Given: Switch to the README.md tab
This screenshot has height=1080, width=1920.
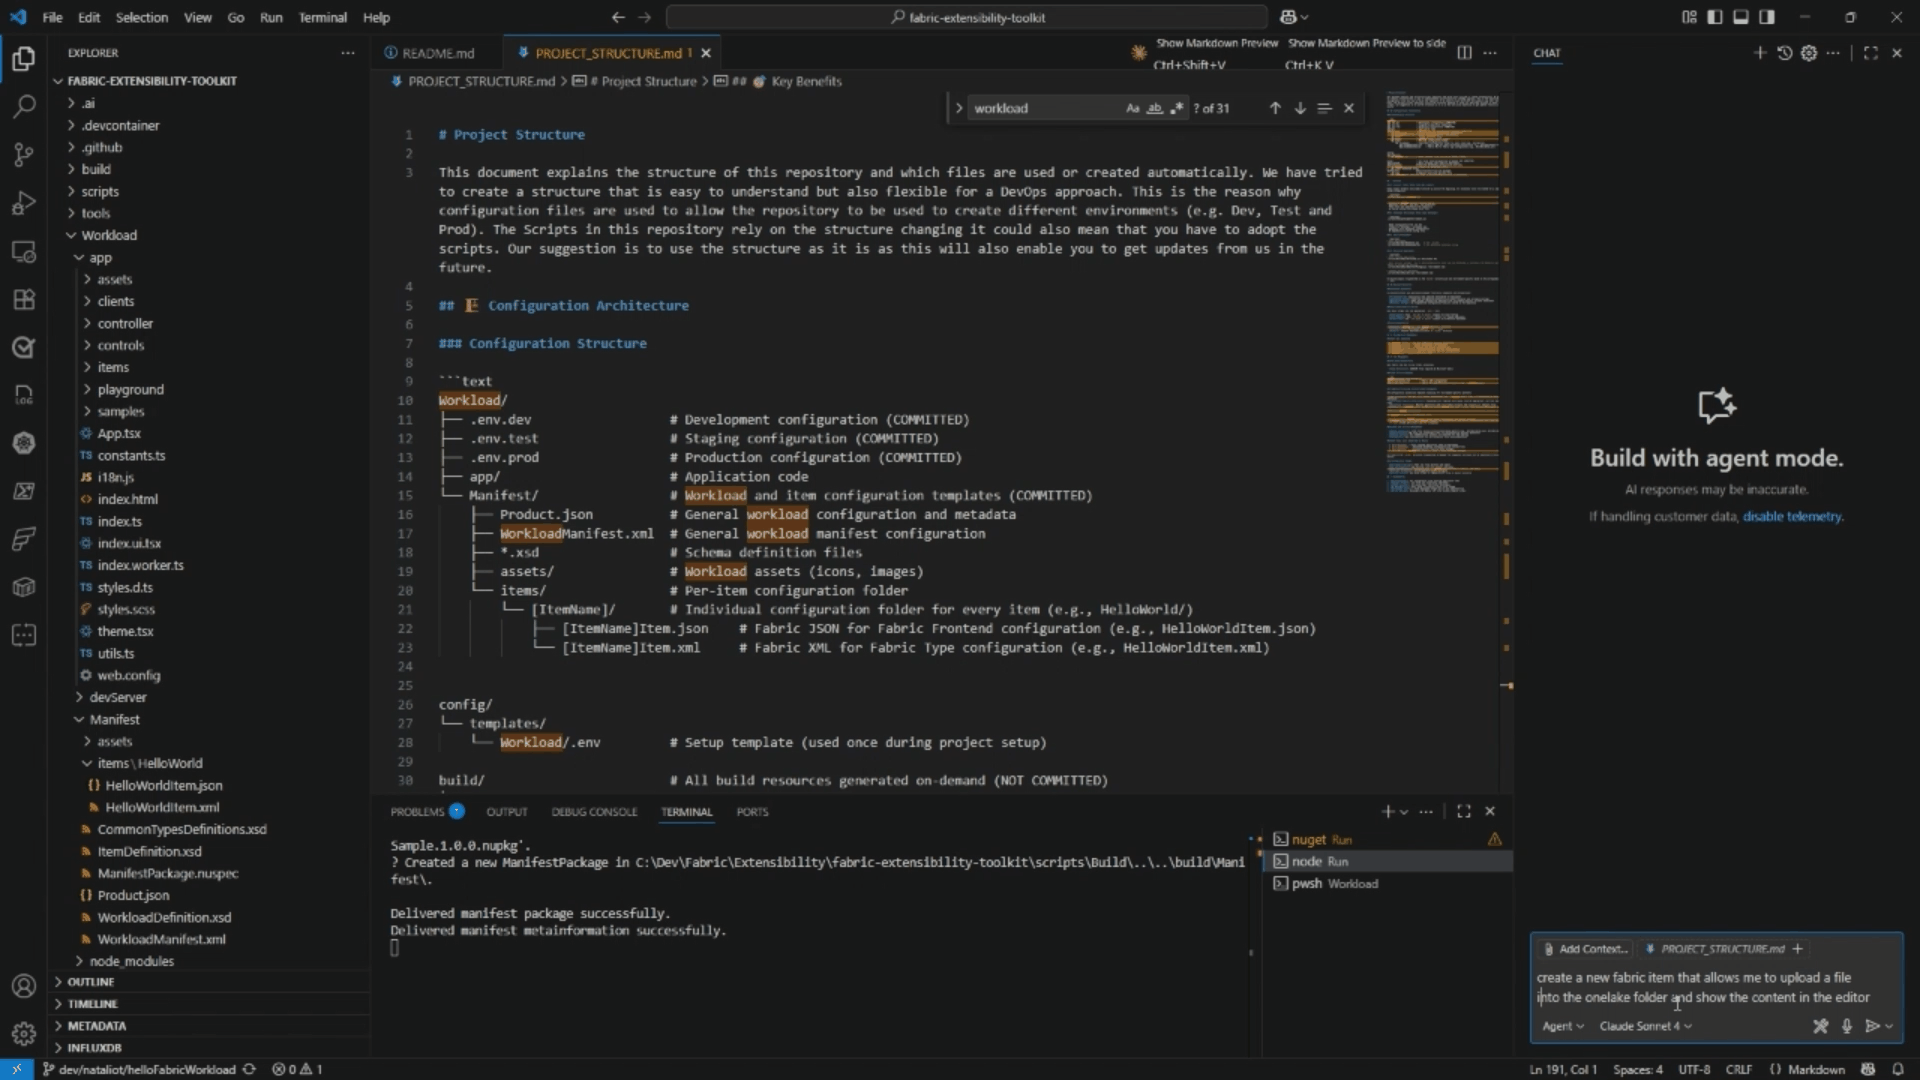Looking at the screenshot, I should tap(437, 53).
